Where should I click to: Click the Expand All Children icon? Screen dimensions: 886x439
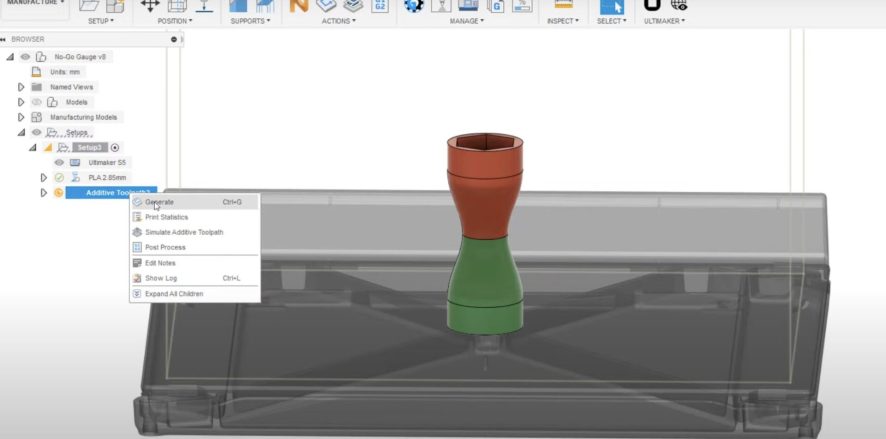coord(138,294)
